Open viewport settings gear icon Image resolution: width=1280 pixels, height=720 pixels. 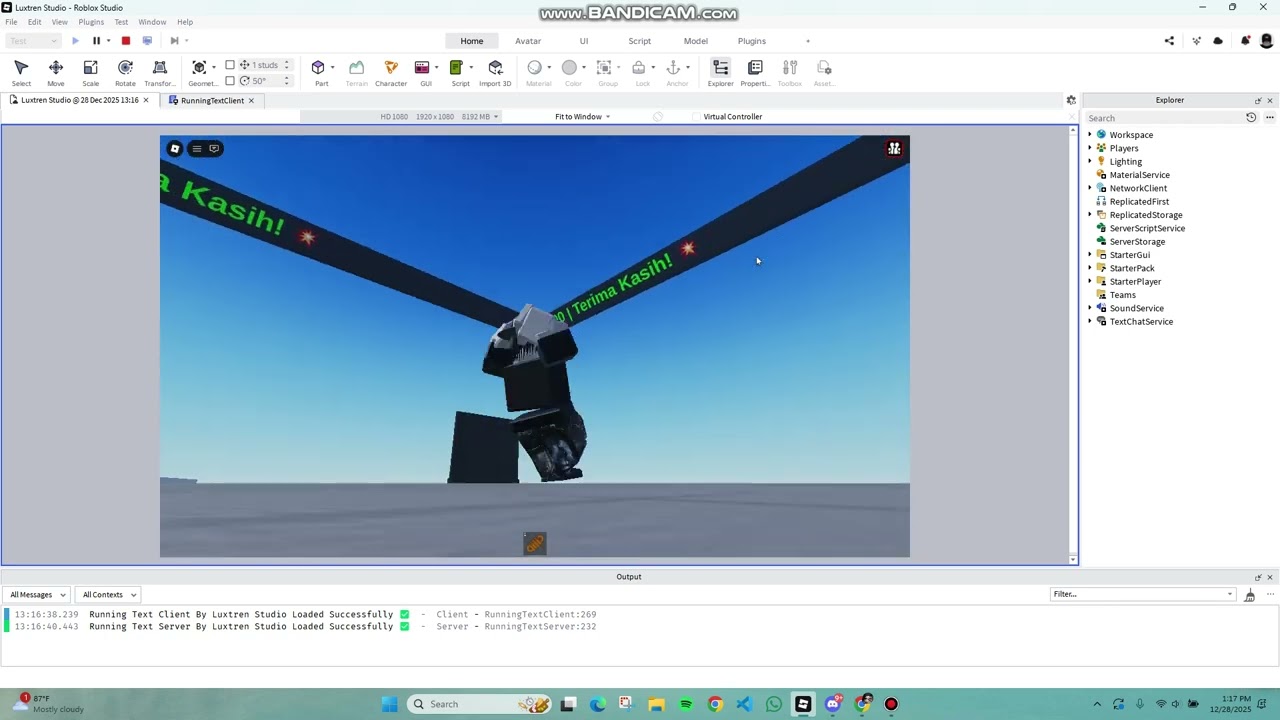tap(1071, 100)
